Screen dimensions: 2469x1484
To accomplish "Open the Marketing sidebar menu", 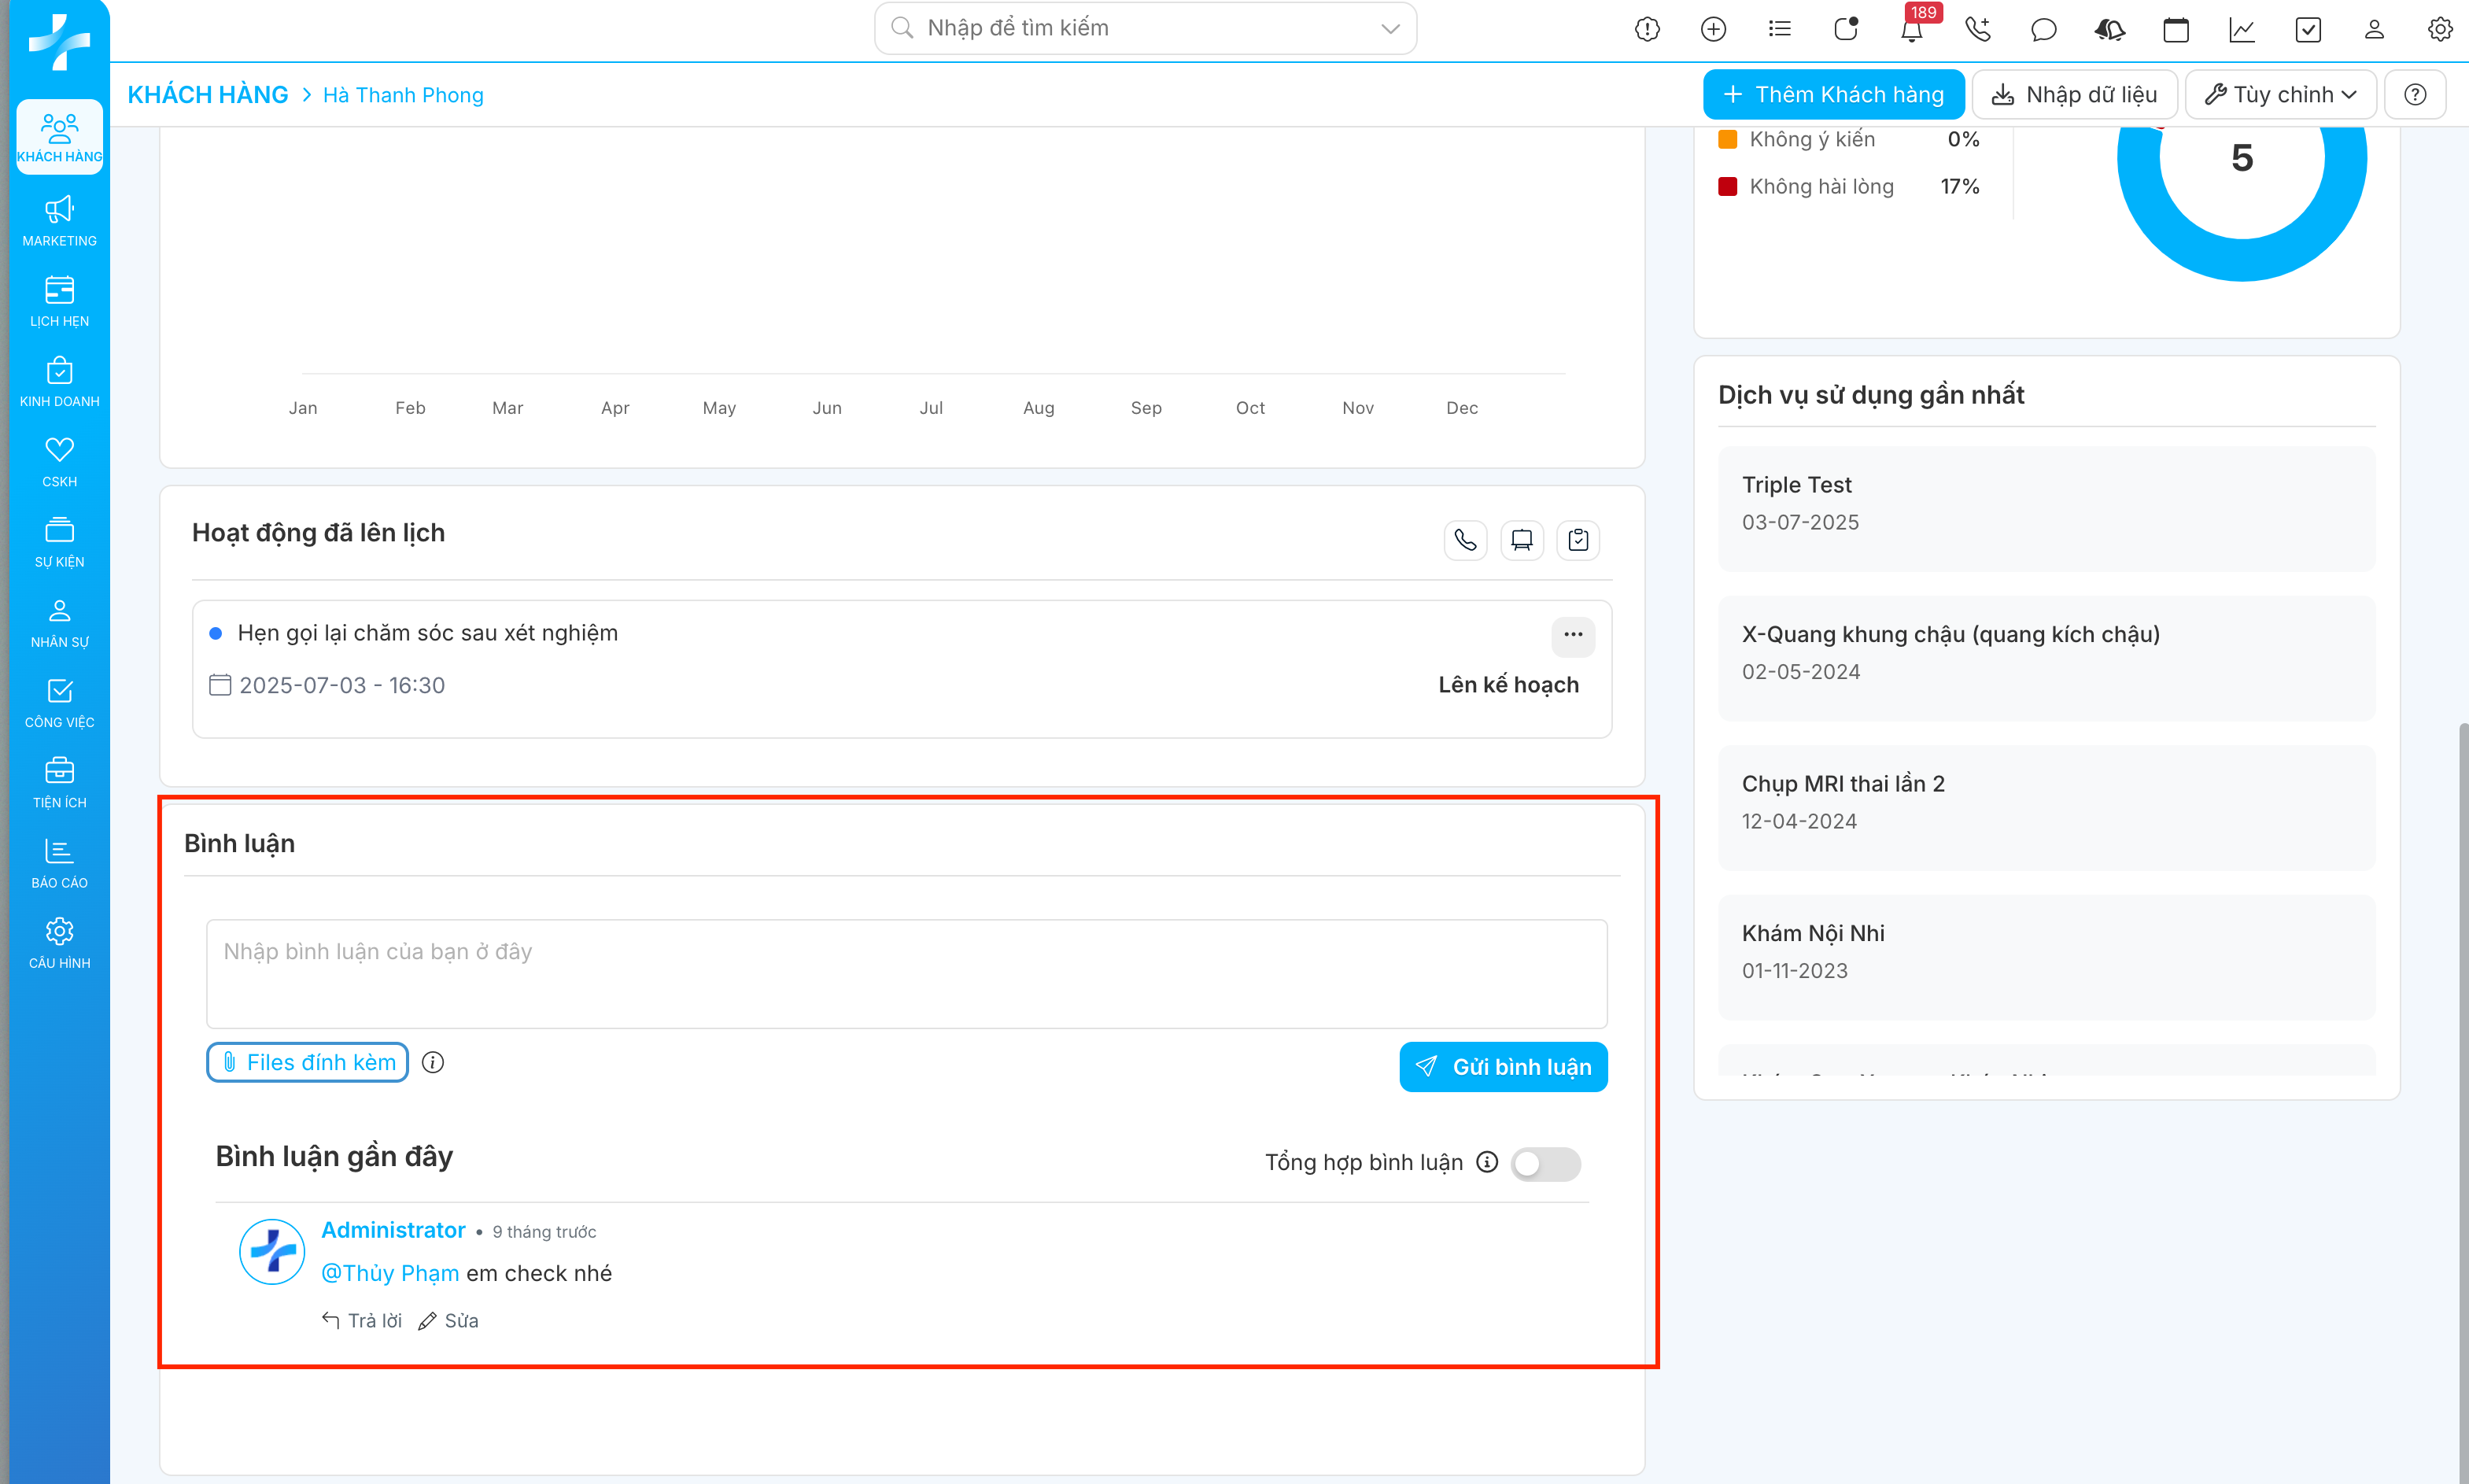I will pos(59,221).
